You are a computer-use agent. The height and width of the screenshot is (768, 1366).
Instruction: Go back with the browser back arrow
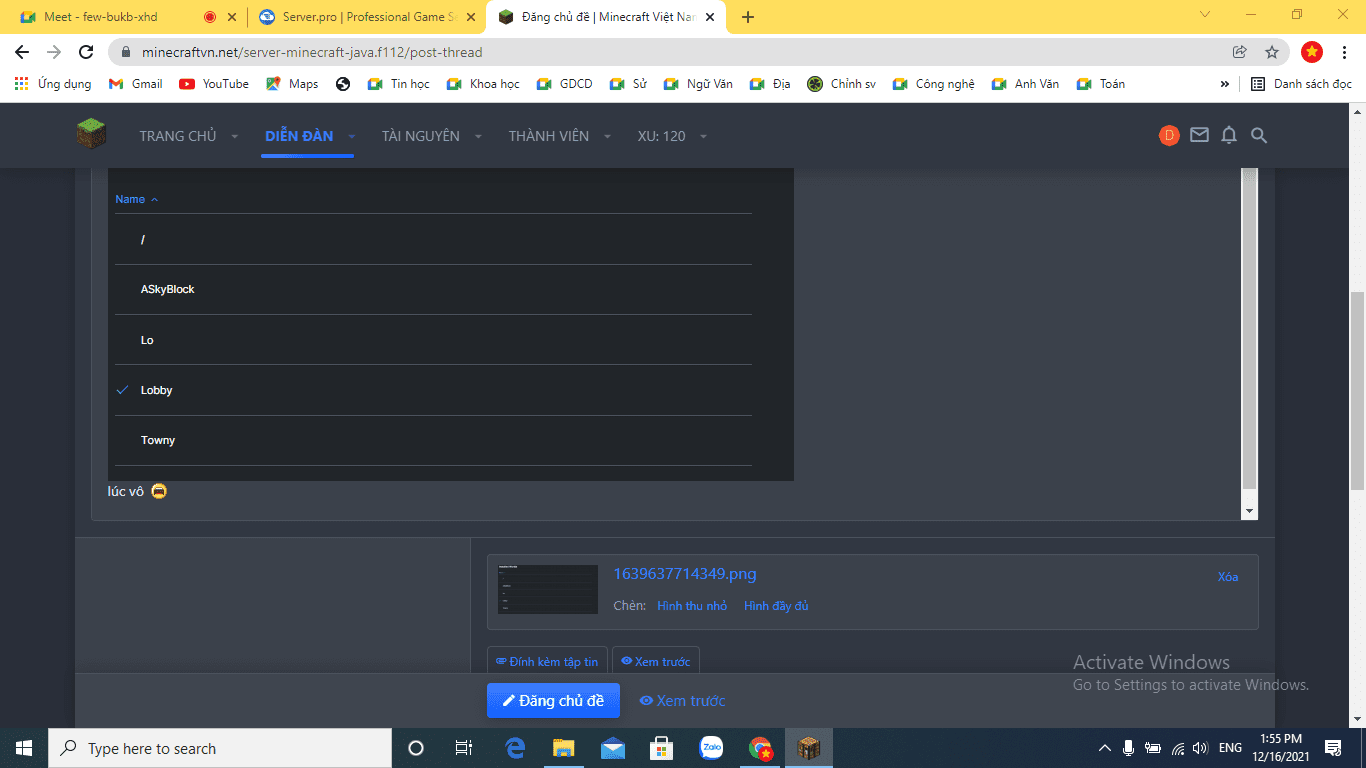22,52
